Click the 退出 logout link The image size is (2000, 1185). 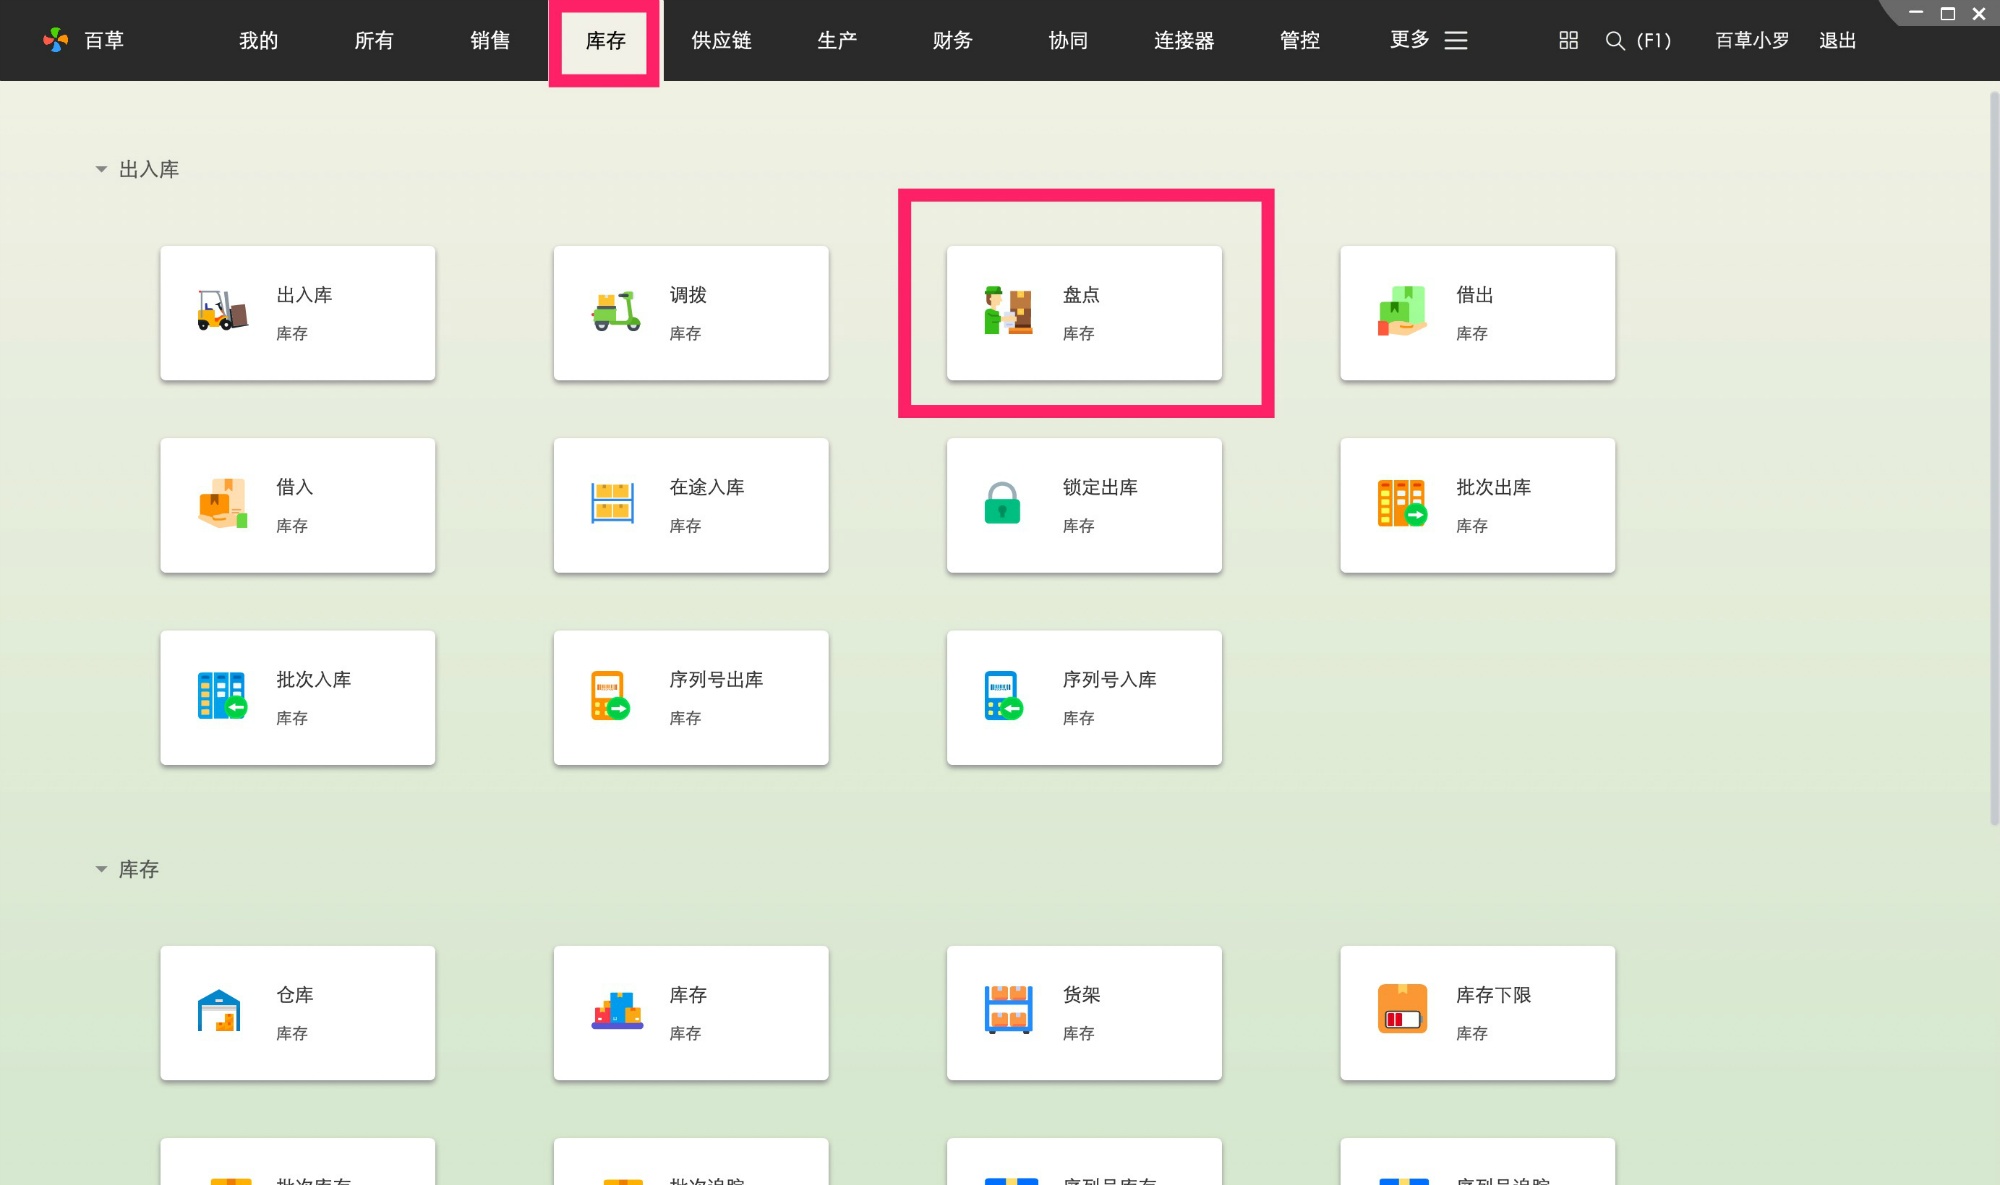[1836, 40]
